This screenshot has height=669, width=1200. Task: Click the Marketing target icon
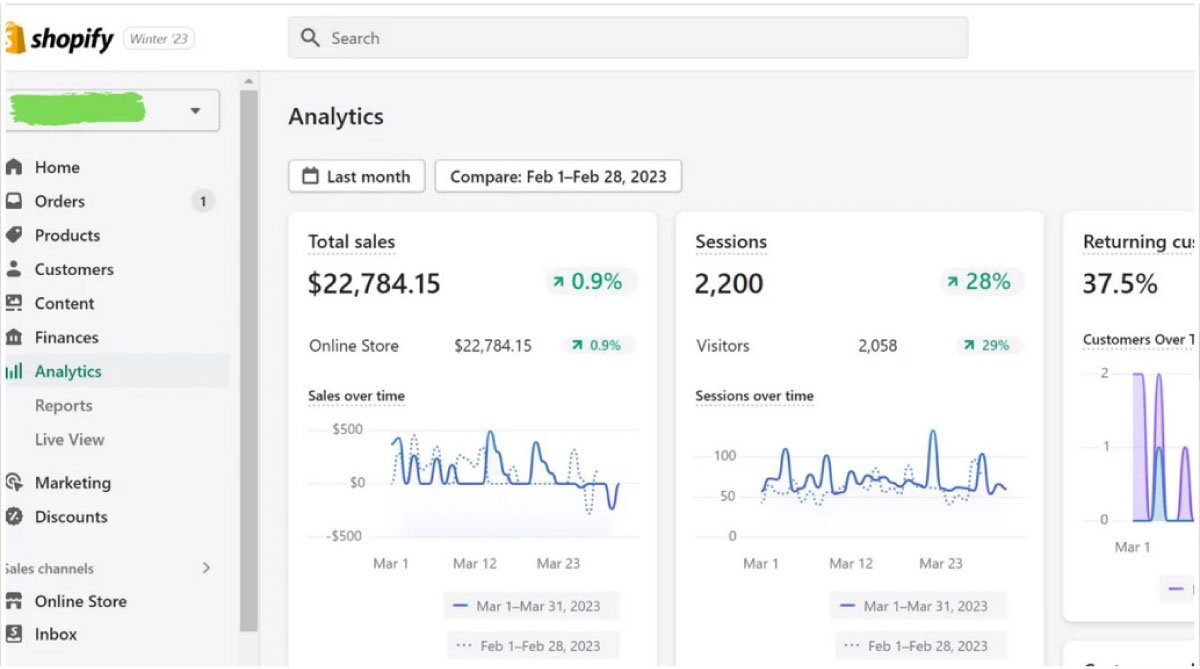(14, 482)
